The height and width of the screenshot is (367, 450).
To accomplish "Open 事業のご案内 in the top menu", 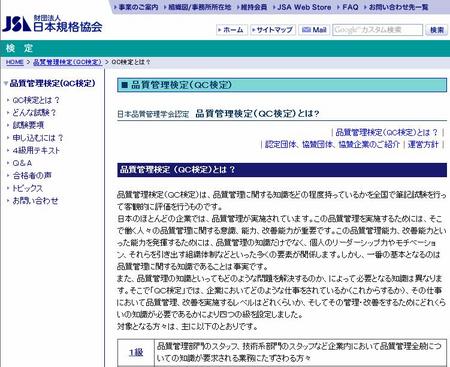I will 136,7.
